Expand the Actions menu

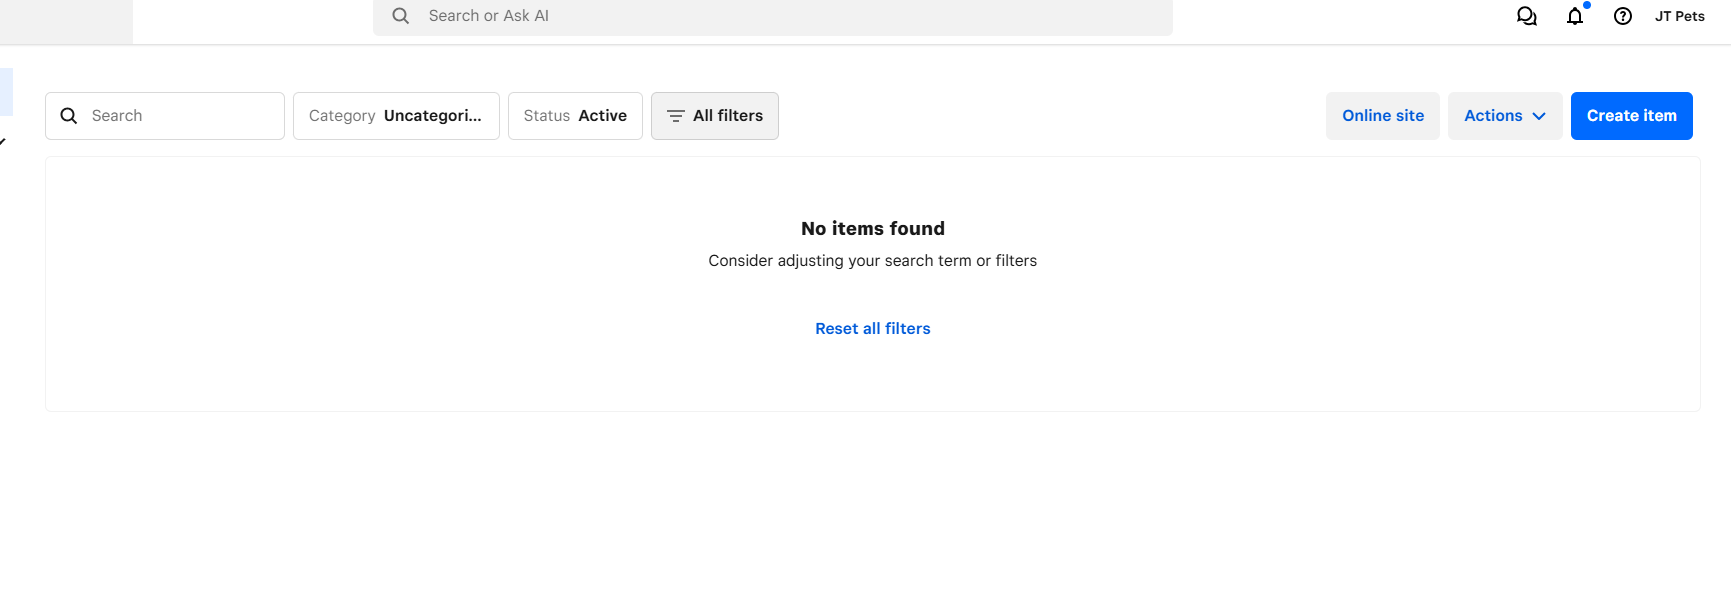1505,116
